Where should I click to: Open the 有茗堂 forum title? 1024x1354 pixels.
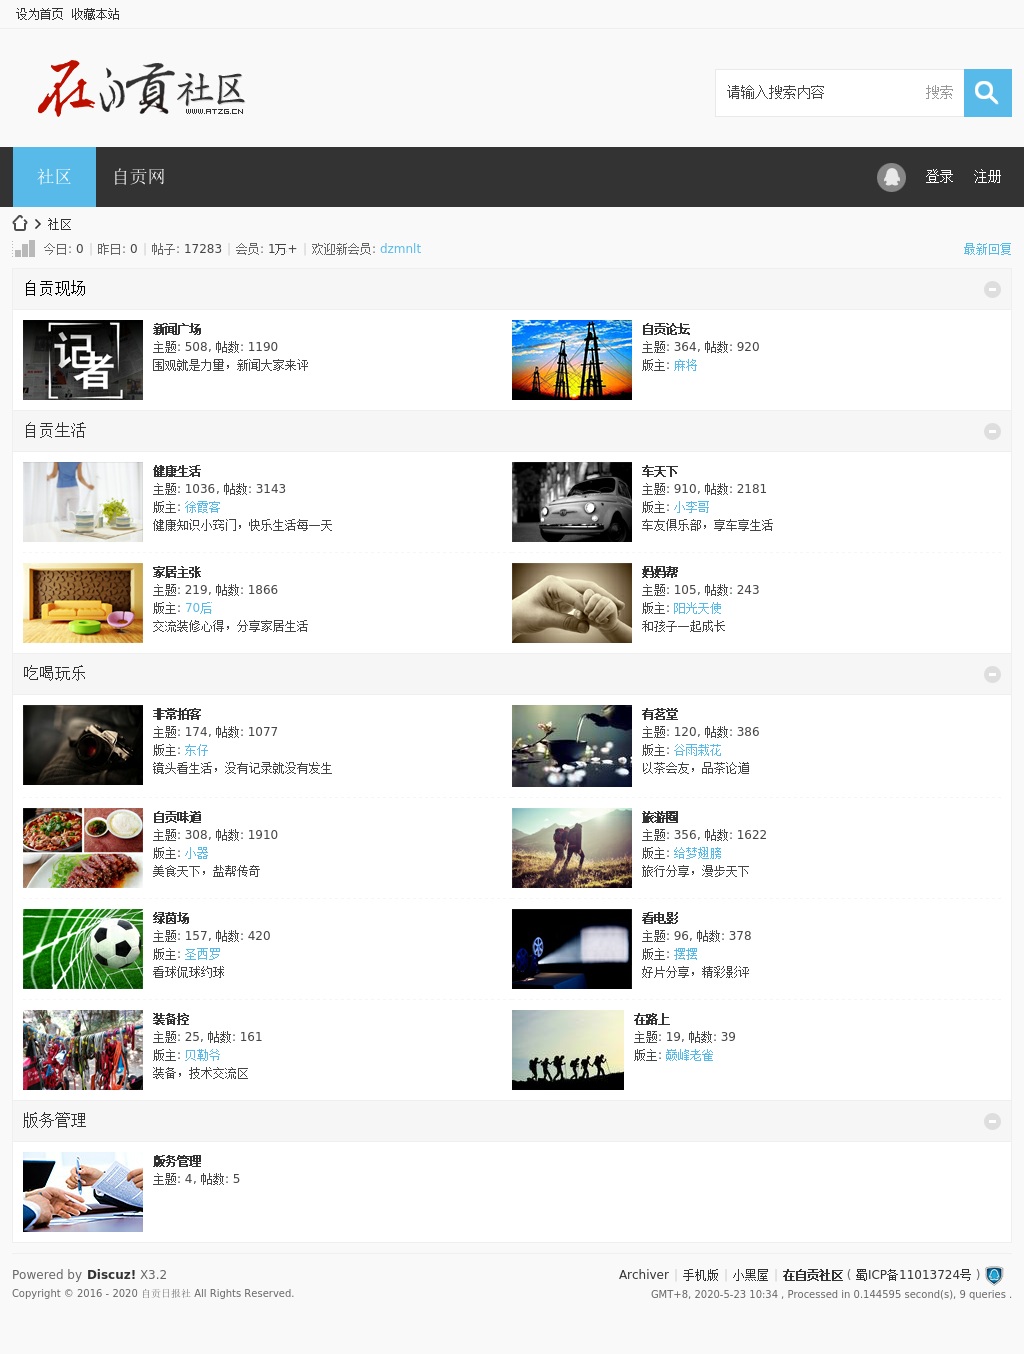[x=660, y=714]
